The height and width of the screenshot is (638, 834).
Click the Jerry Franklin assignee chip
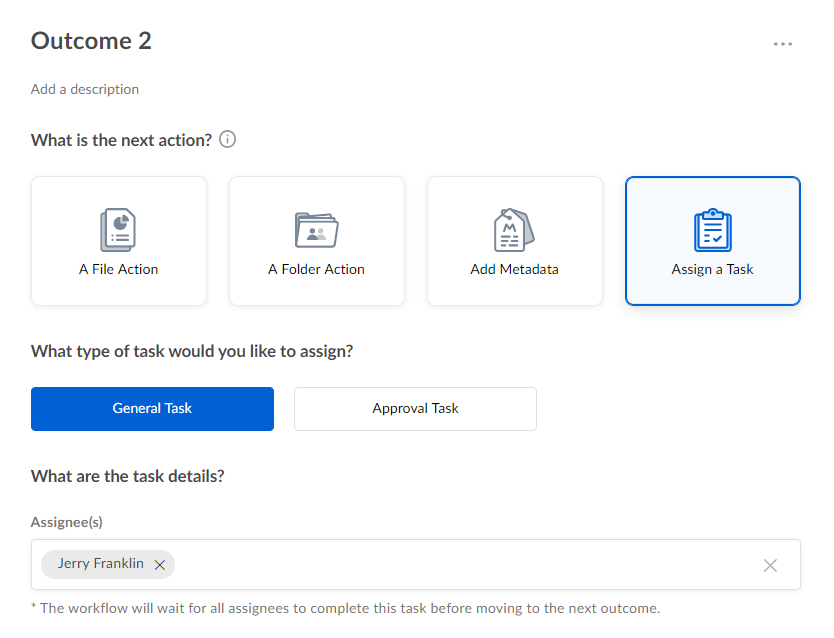pyautogui.click(x=100, y=564)
